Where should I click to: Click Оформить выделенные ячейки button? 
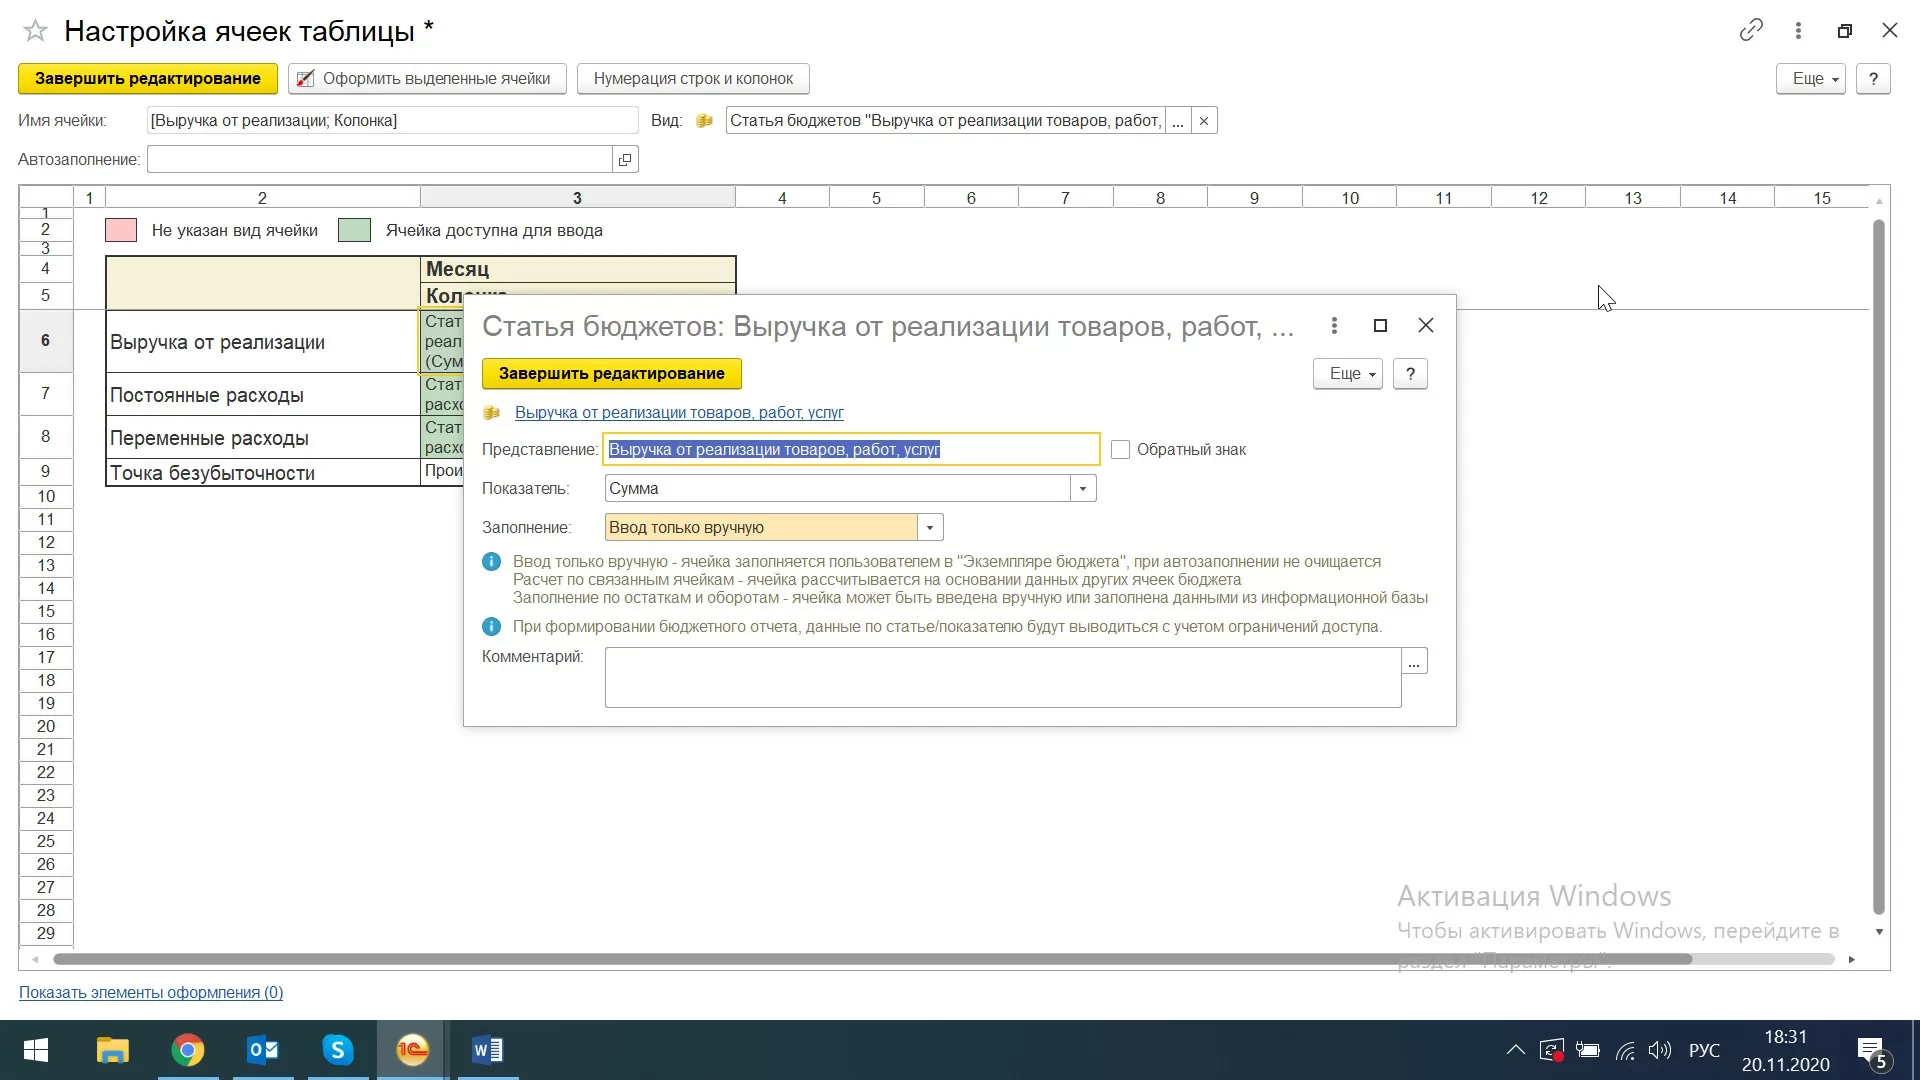[x=427, y=79]
